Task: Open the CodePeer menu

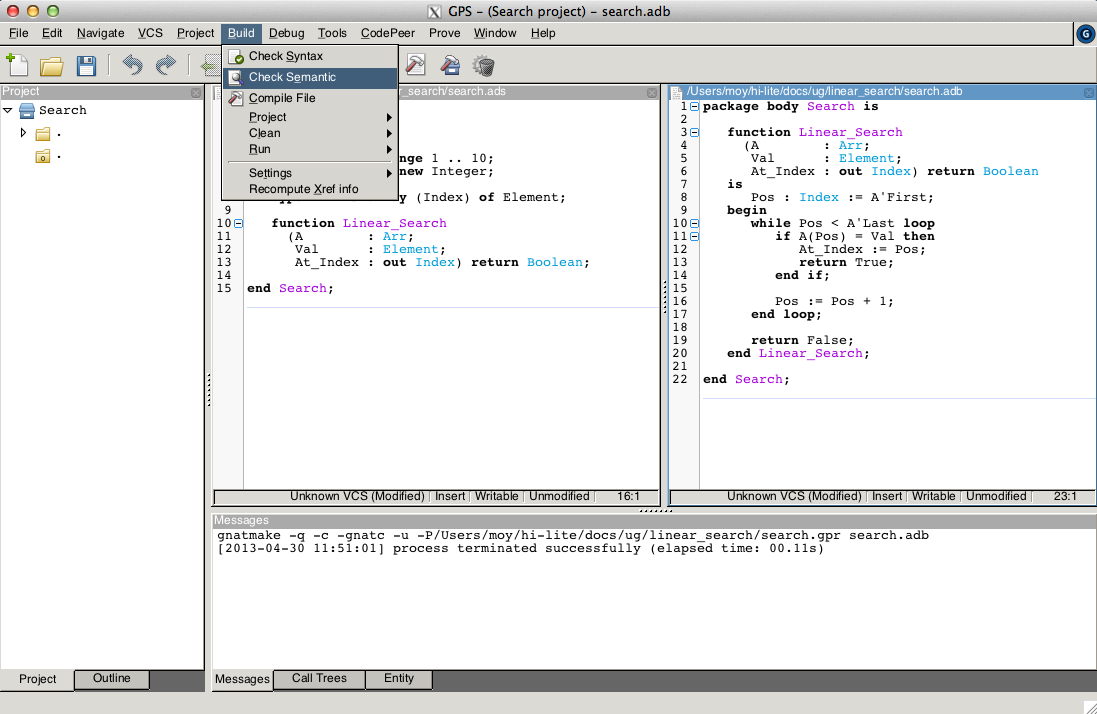Action: [388, 33]
